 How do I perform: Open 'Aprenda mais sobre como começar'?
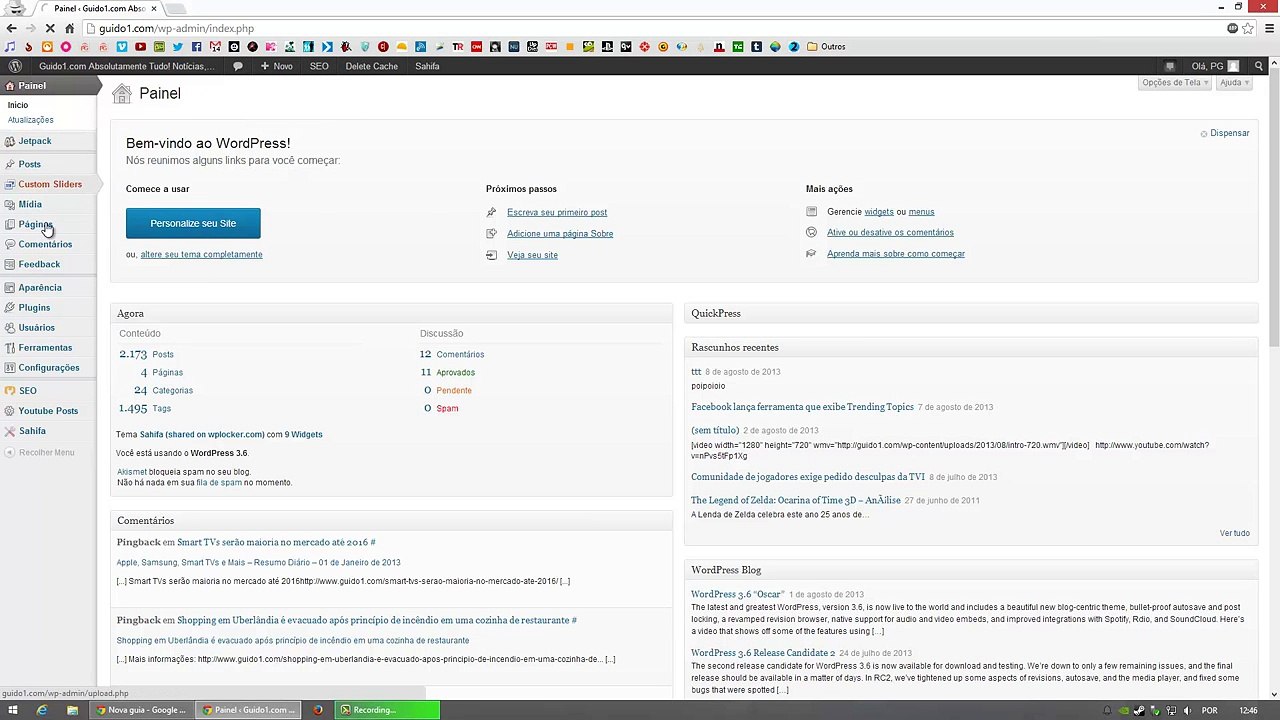click(x=896, y=254)
